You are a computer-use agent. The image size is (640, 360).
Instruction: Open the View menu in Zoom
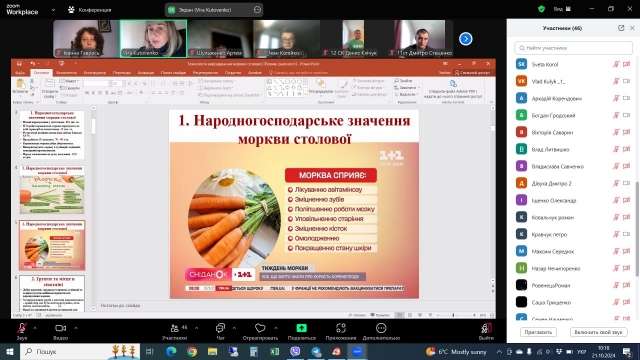(562, 9)
